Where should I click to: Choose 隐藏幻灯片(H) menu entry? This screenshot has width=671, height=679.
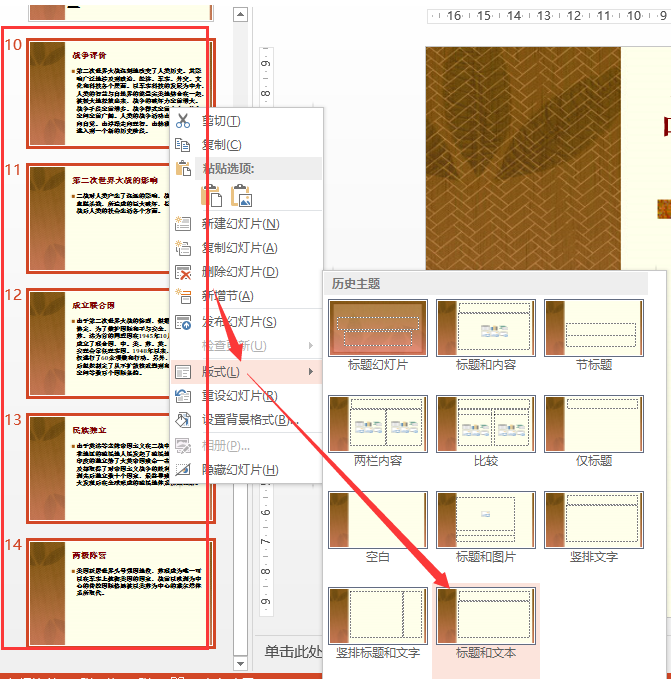(240, 469)
